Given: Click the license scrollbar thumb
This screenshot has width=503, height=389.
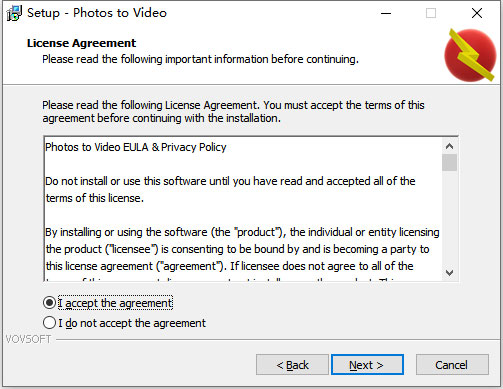Looking at the screenshot, I should 449,162.
